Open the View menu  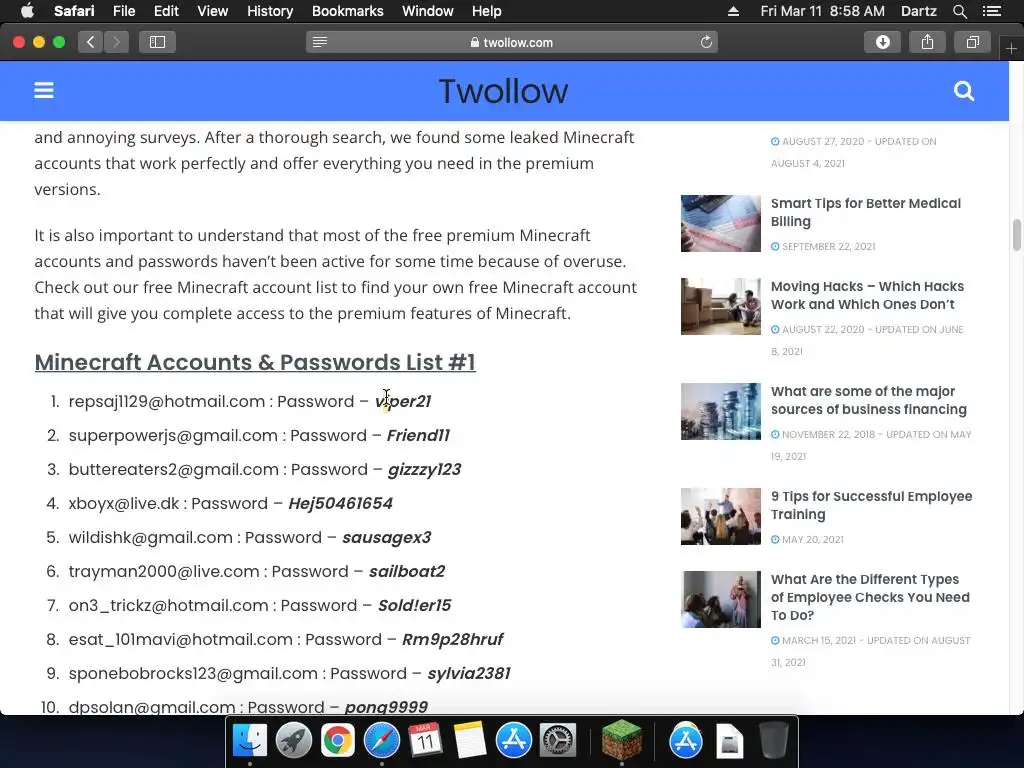pyautogui.click(x=212, y=11)
